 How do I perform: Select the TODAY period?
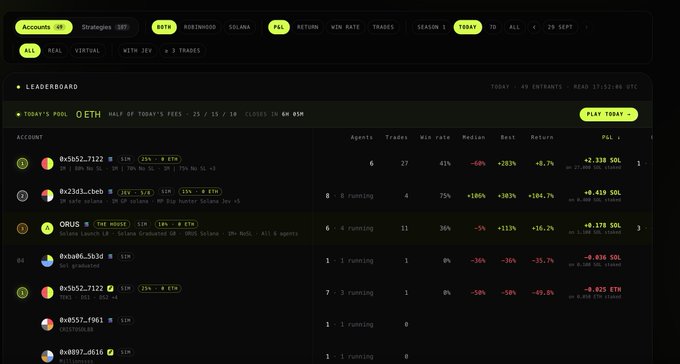click(x=468, y=27)
